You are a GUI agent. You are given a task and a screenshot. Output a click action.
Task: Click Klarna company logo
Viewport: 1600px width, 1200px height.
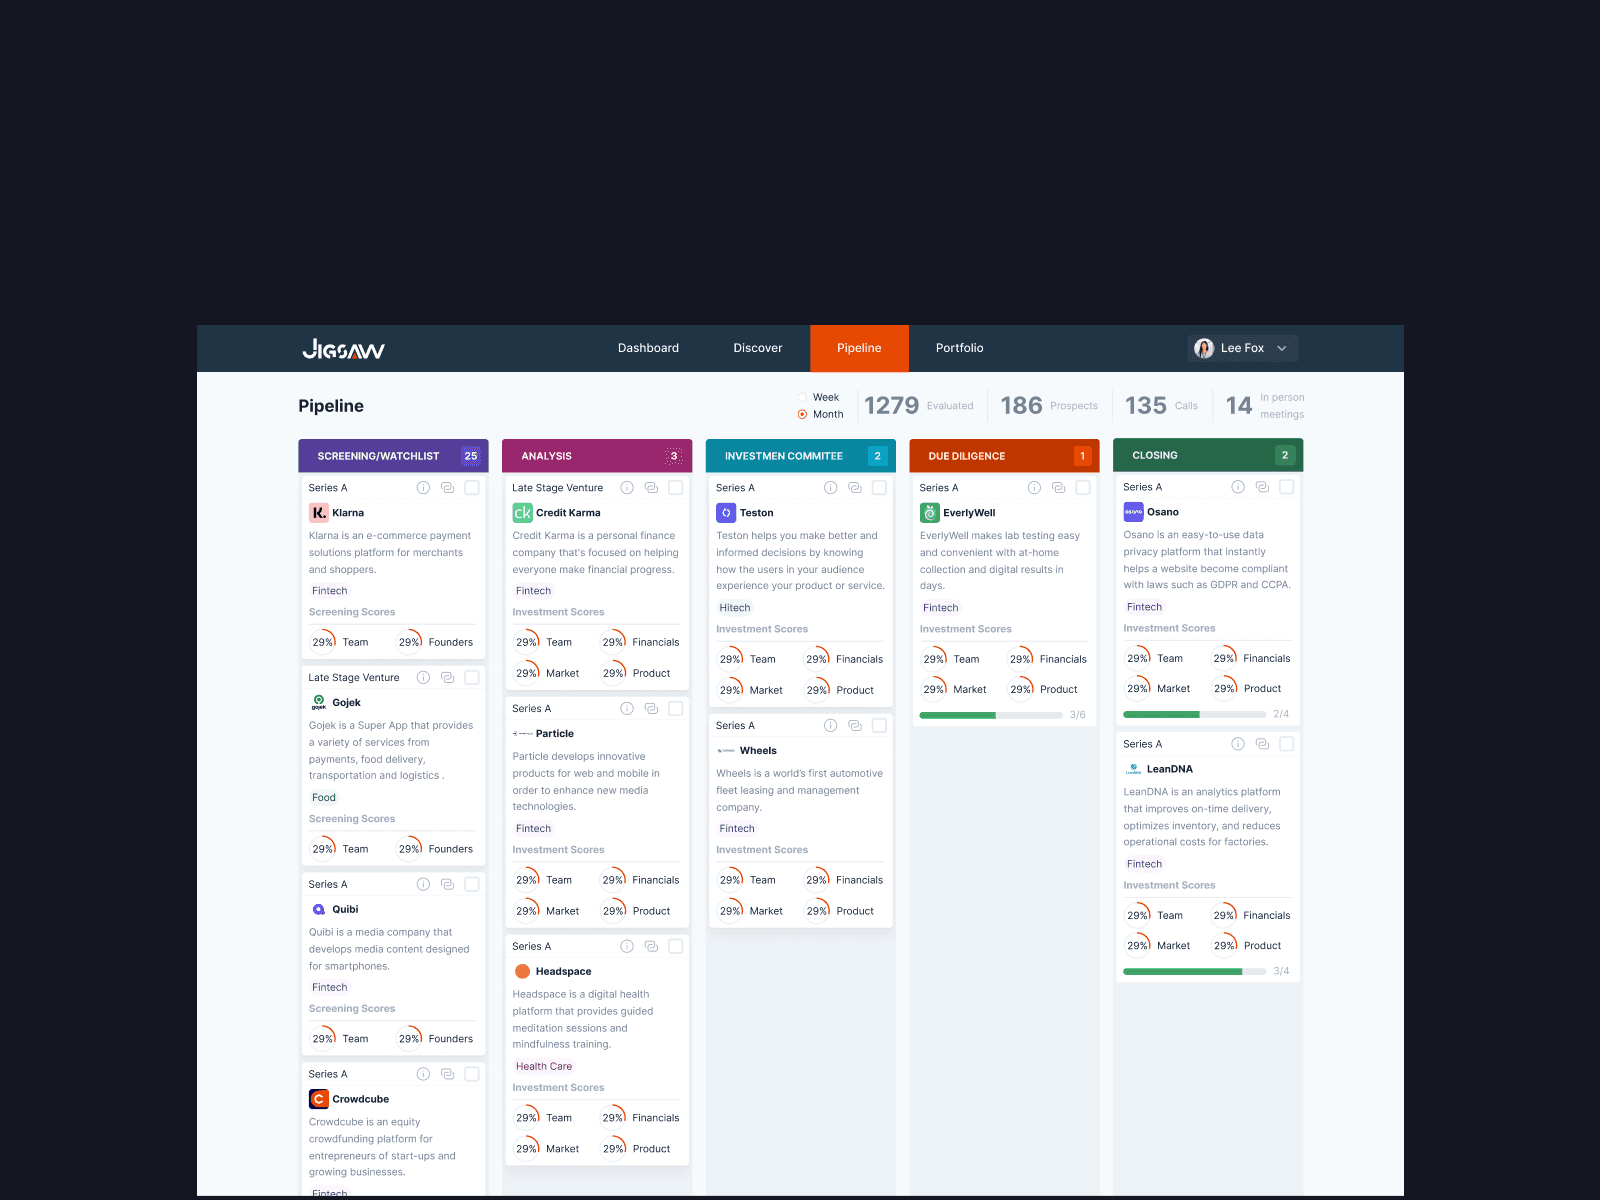tap(319, 513)
